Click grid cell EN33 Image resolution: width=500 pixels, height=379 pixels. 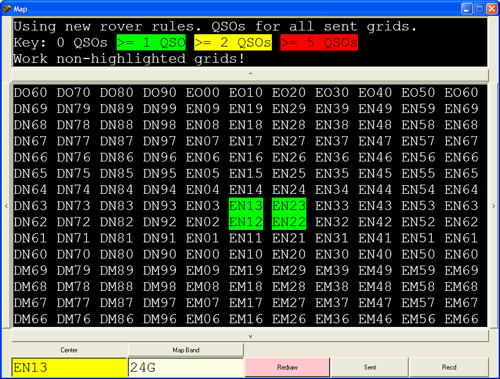(332, 206)
